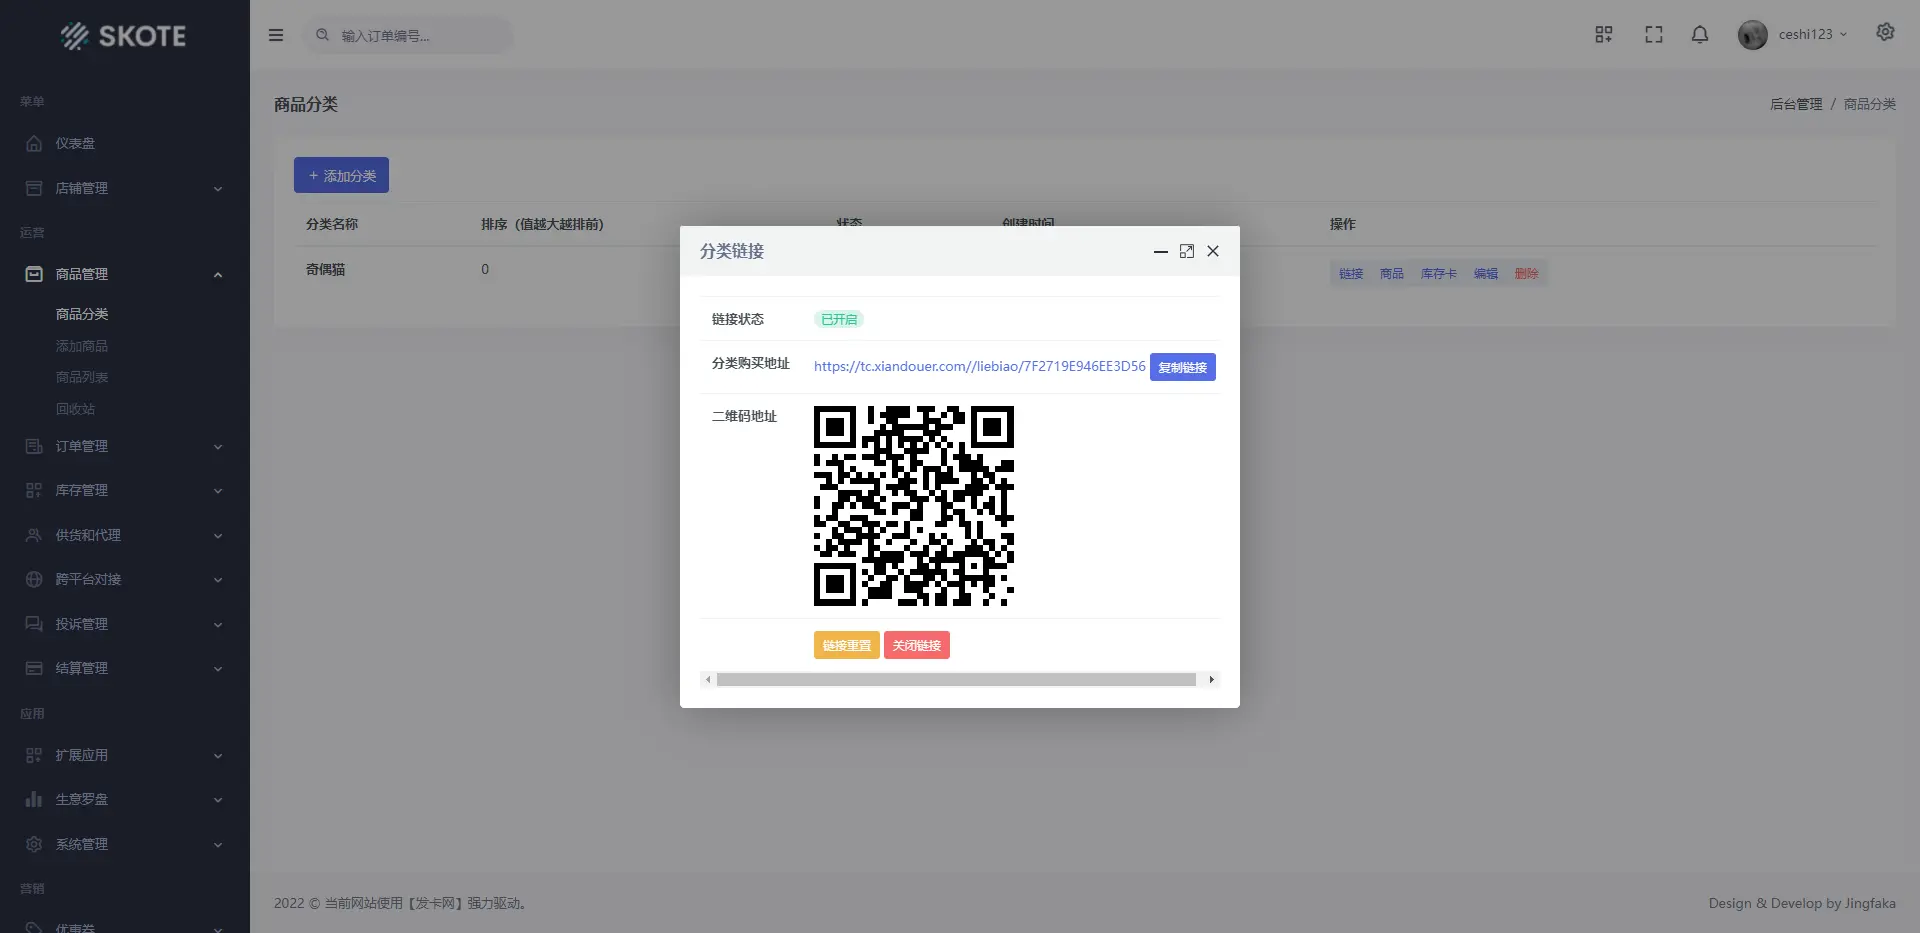This screenshot has height=933, width=1920.
Task: Expand 结算管理 chevron
Action: pos(218,669)
